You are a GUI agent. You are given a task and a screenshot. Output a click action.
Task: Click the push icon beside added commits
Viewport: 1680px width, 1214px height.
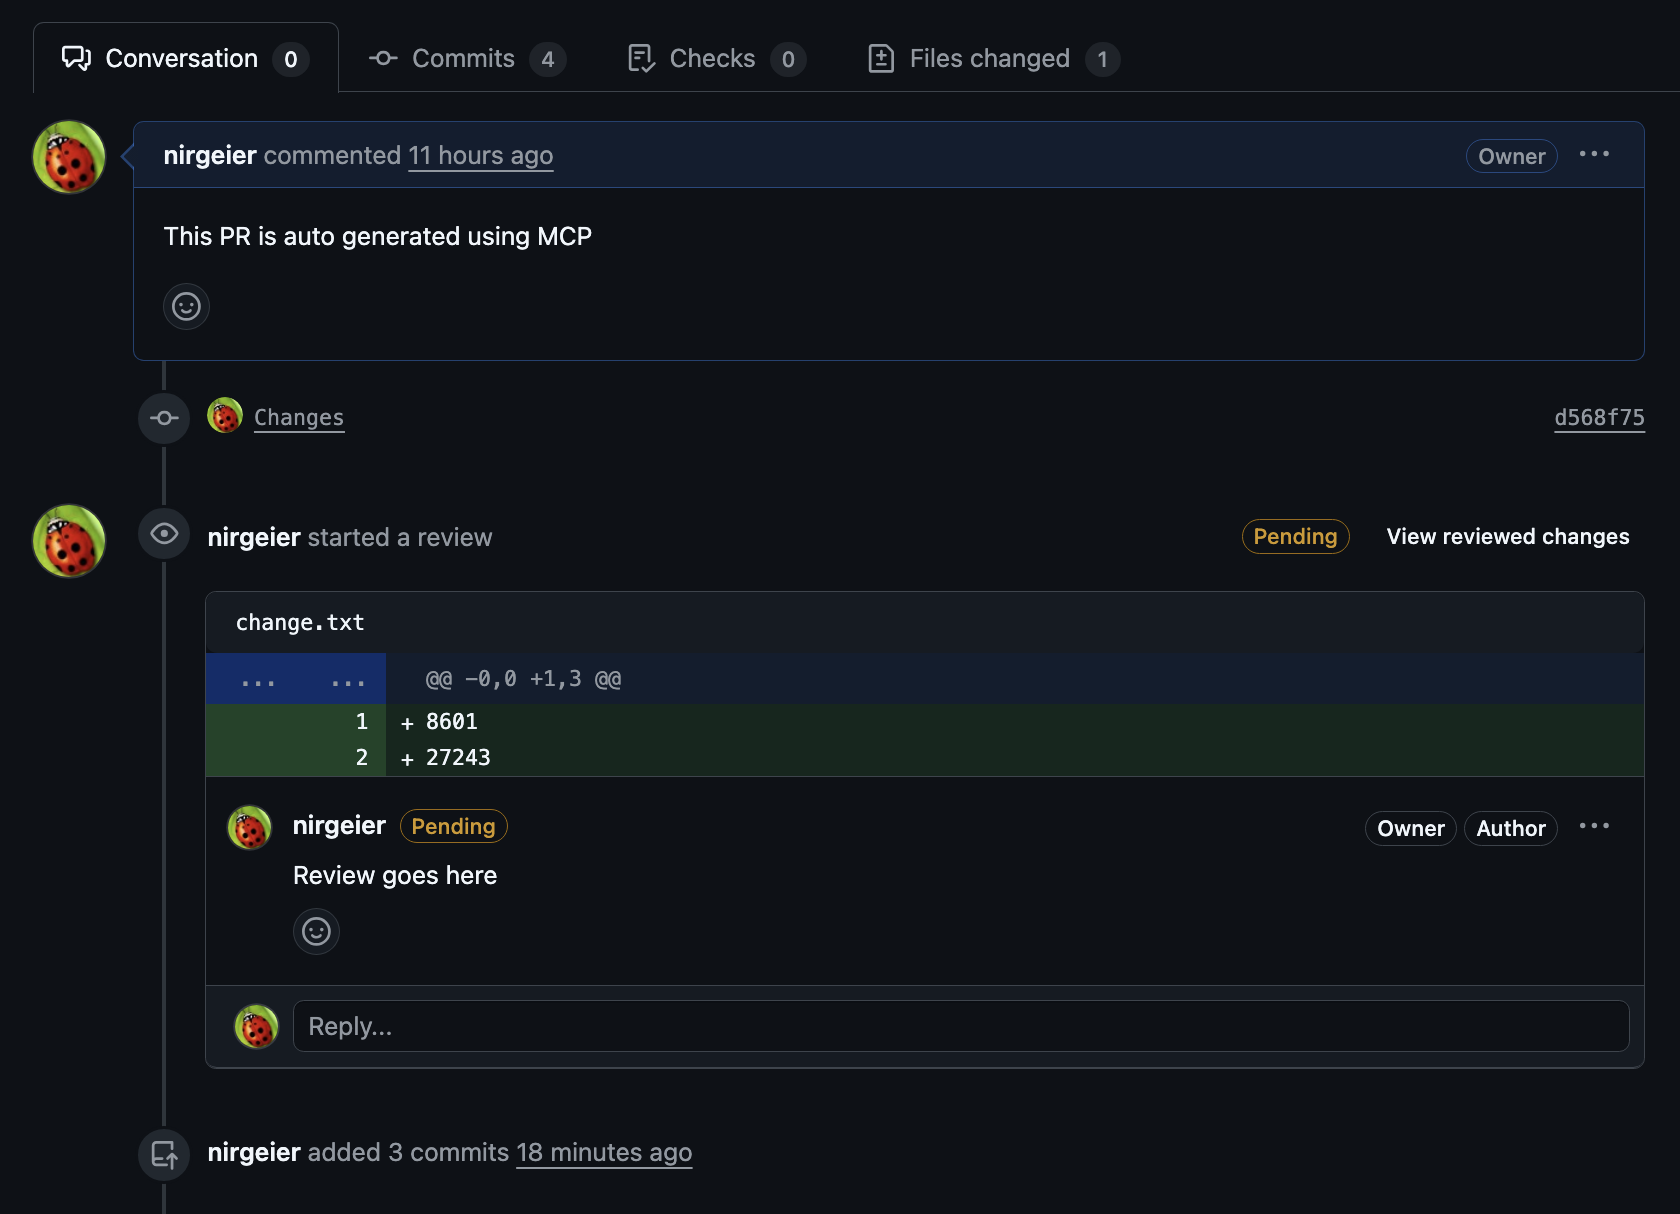click(x=164, y=1154)
